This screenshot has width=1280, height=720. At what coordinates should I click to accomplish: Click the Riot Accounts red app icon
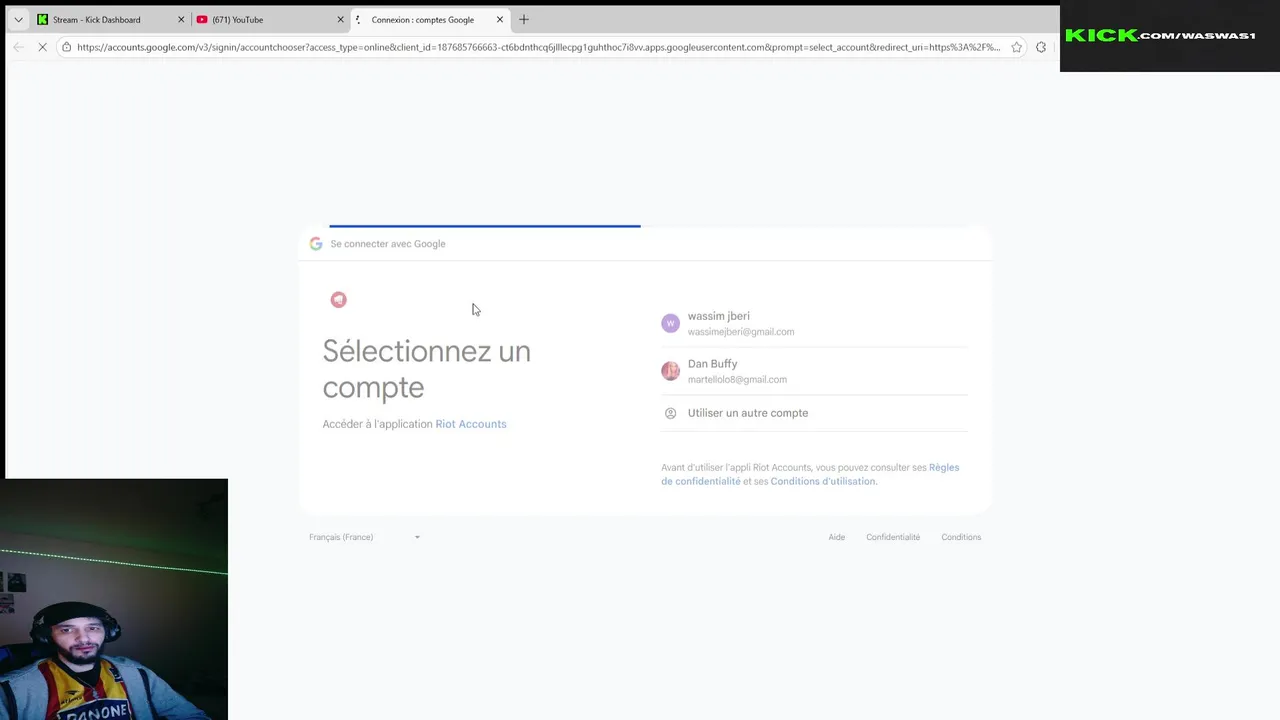pos(339,300)
